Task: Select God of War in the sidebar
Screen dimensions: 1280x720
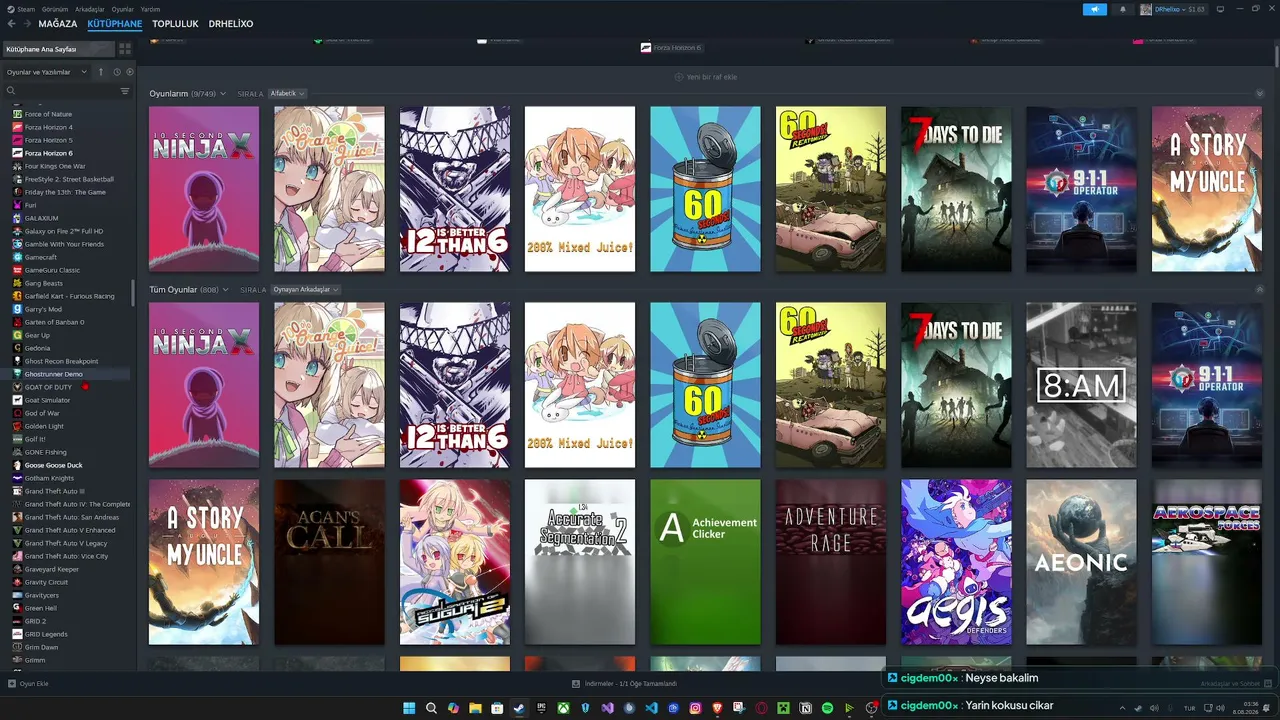Action: (x=66, y=413)
